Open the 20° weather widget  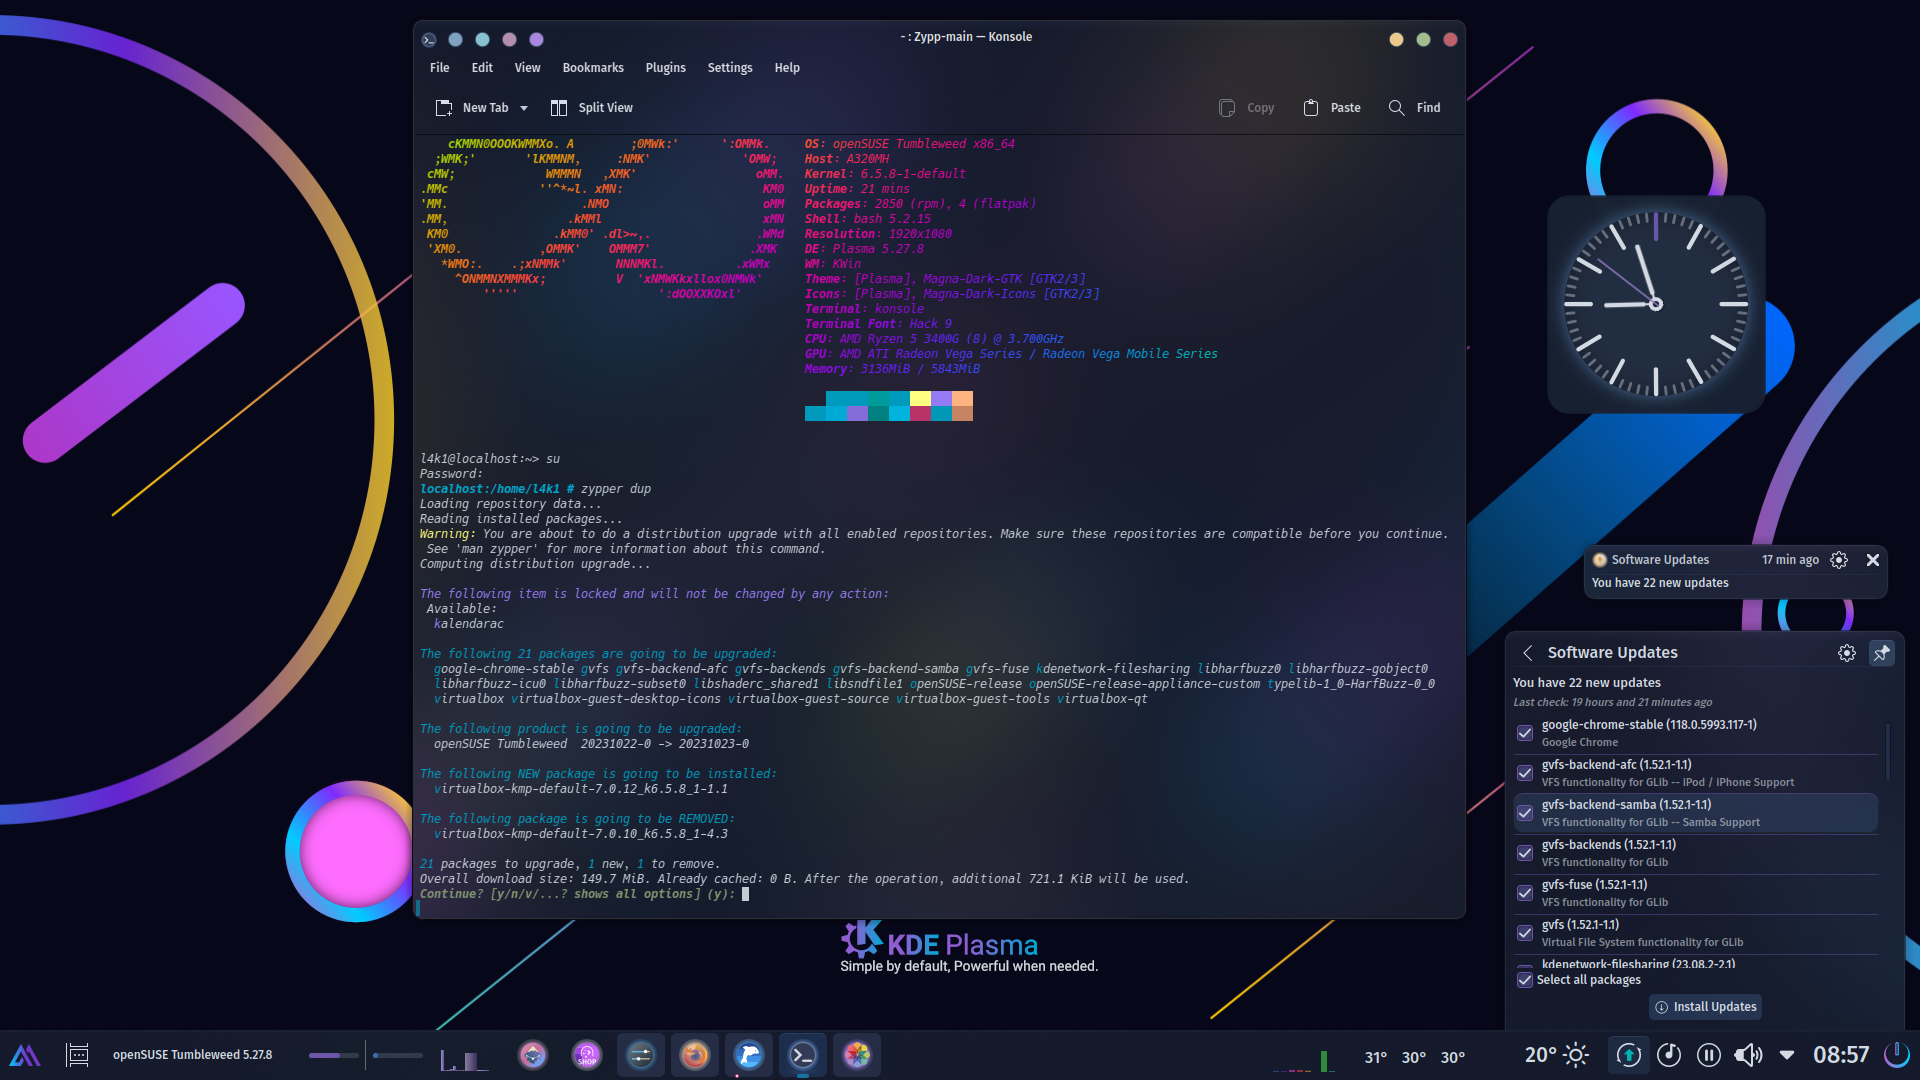(x=1557, y=1055)
